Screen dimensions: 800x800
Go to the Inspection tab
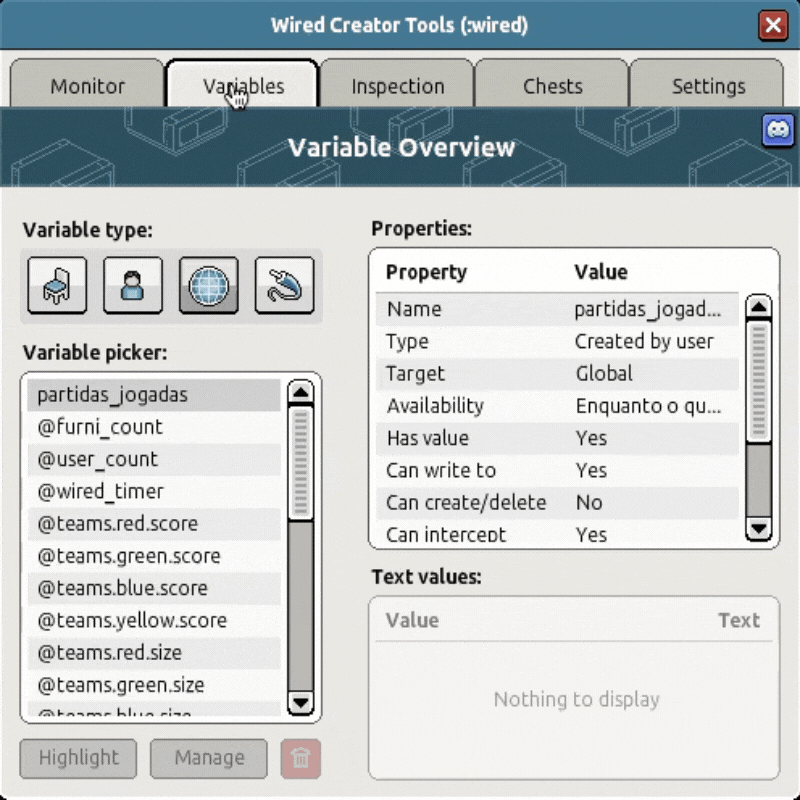pos(397,85)
